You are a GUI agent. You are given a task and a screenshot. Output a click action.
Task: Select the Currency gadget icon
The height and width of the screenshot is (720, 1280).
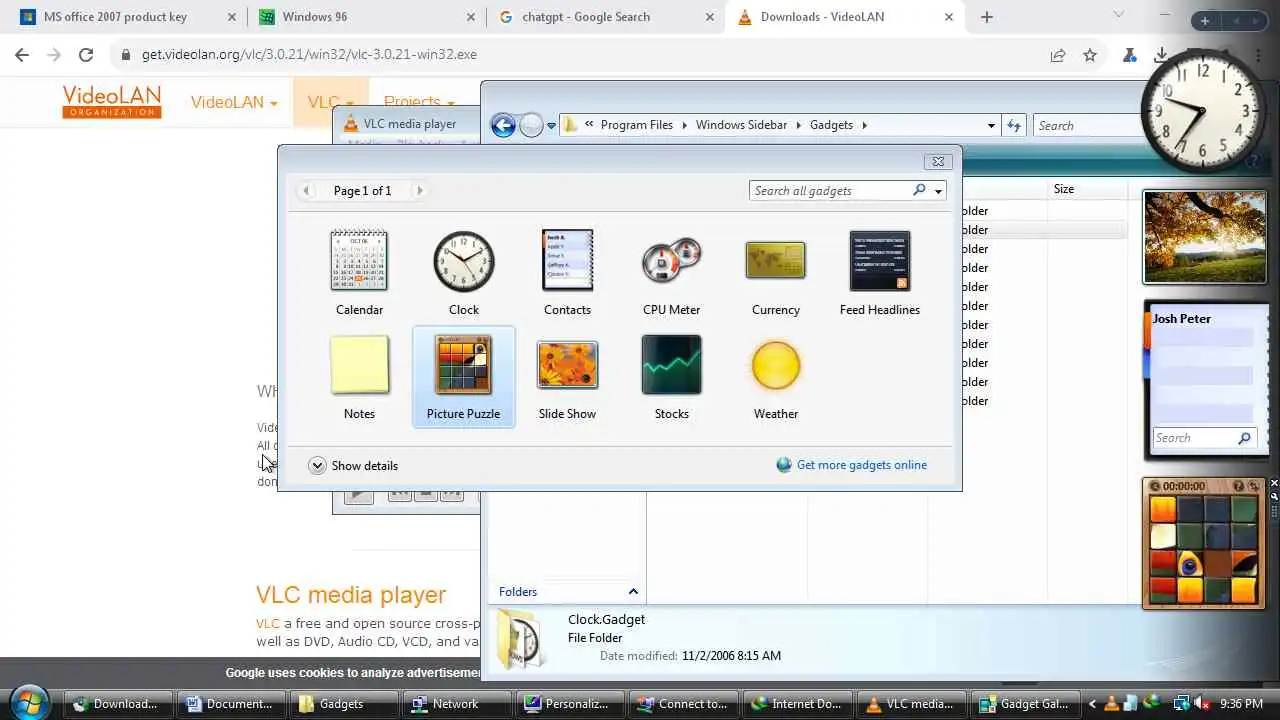click(775, 262)
